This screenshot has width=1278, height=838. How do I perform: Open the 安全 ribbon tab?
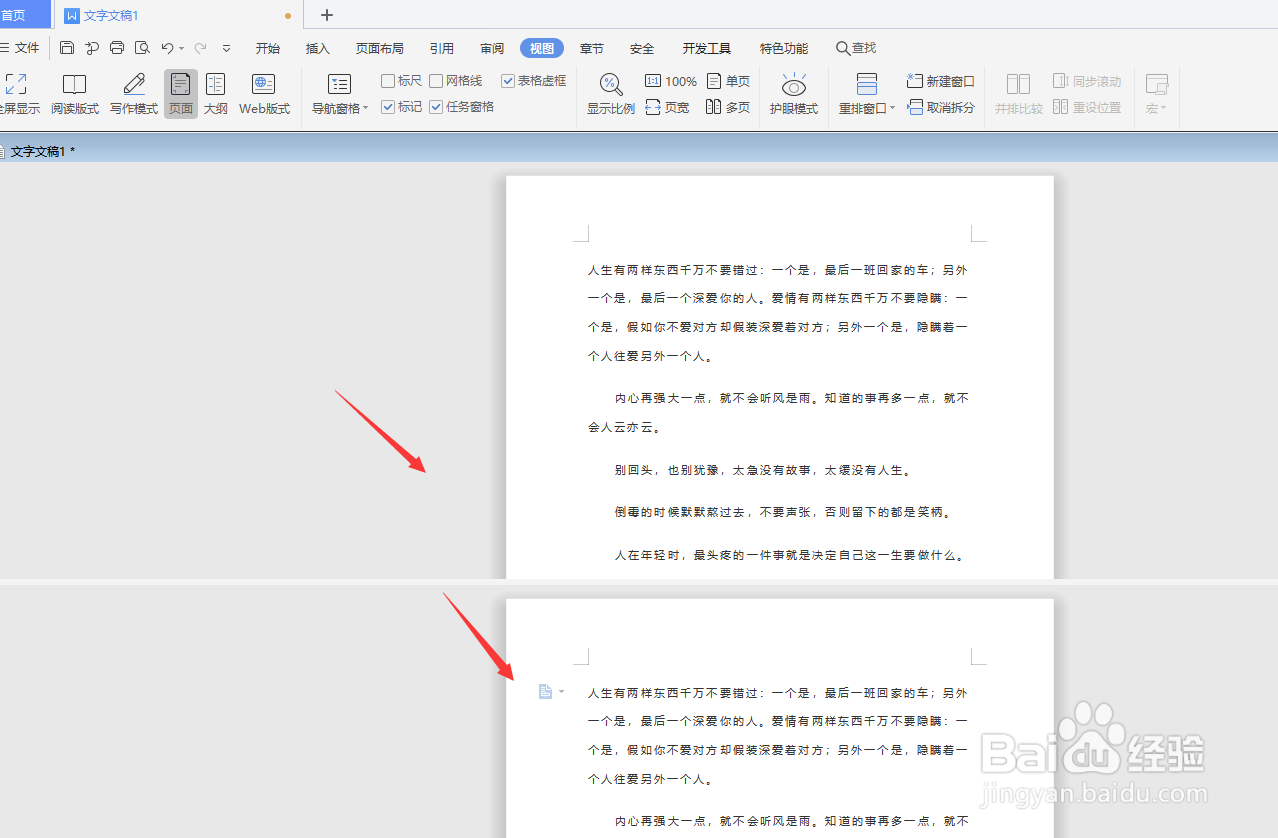[642, 48]
